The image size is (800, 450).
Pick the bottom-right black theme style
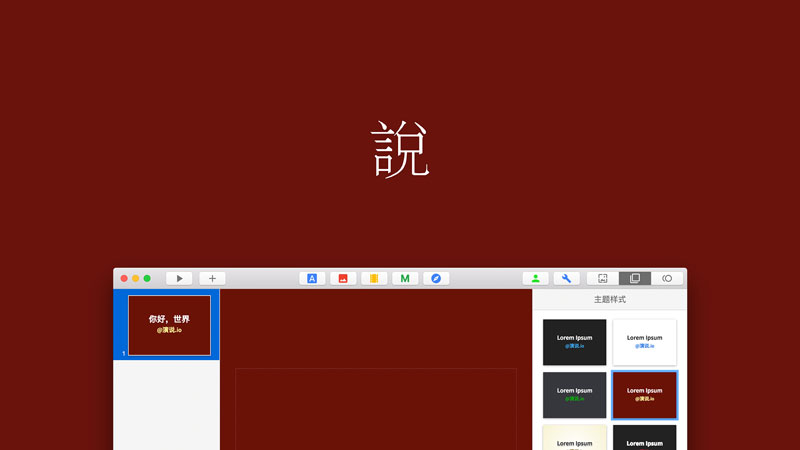[644, 438]
